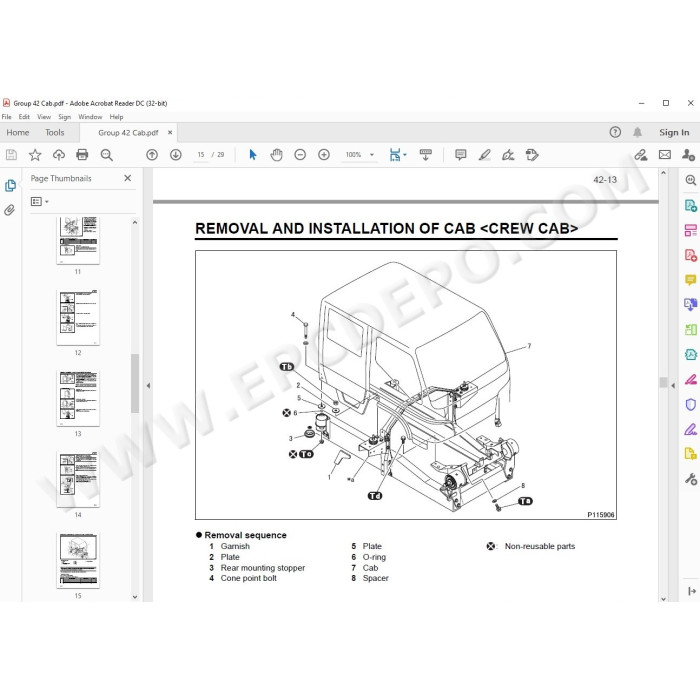Select page 15 thumbnail
700x700 pixels.
pos(78,560)
